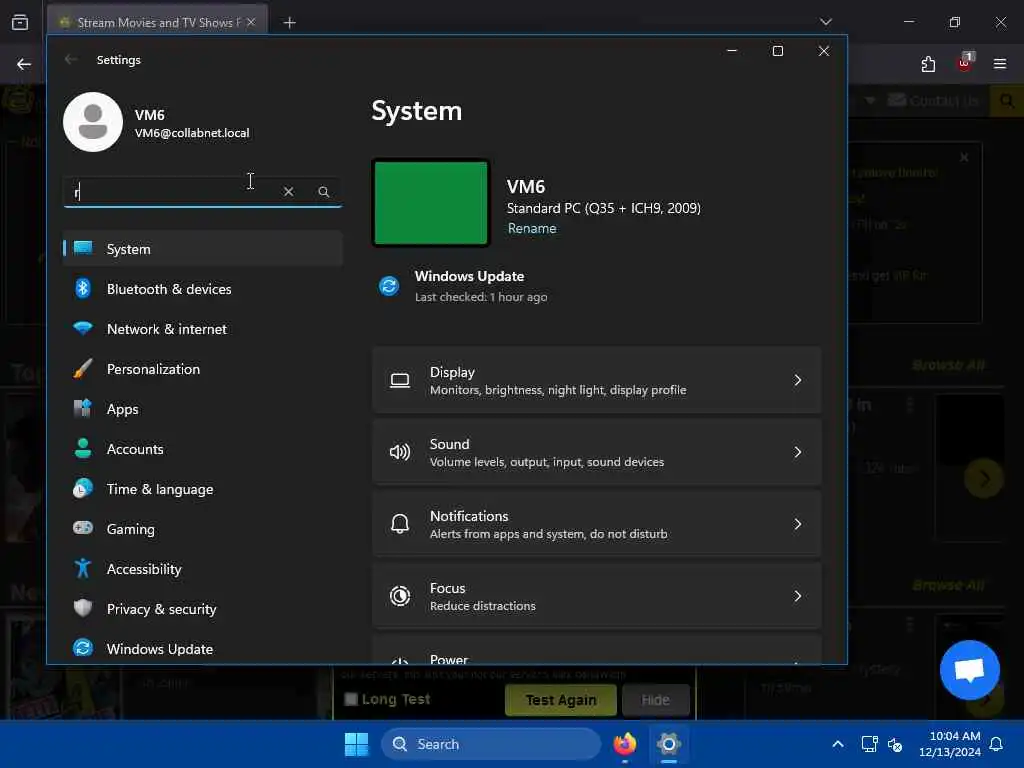This screenshot has width=1024, height=768.
Task: Click the green desktop thumbnail preview
Action: click(x=431, y=203)
